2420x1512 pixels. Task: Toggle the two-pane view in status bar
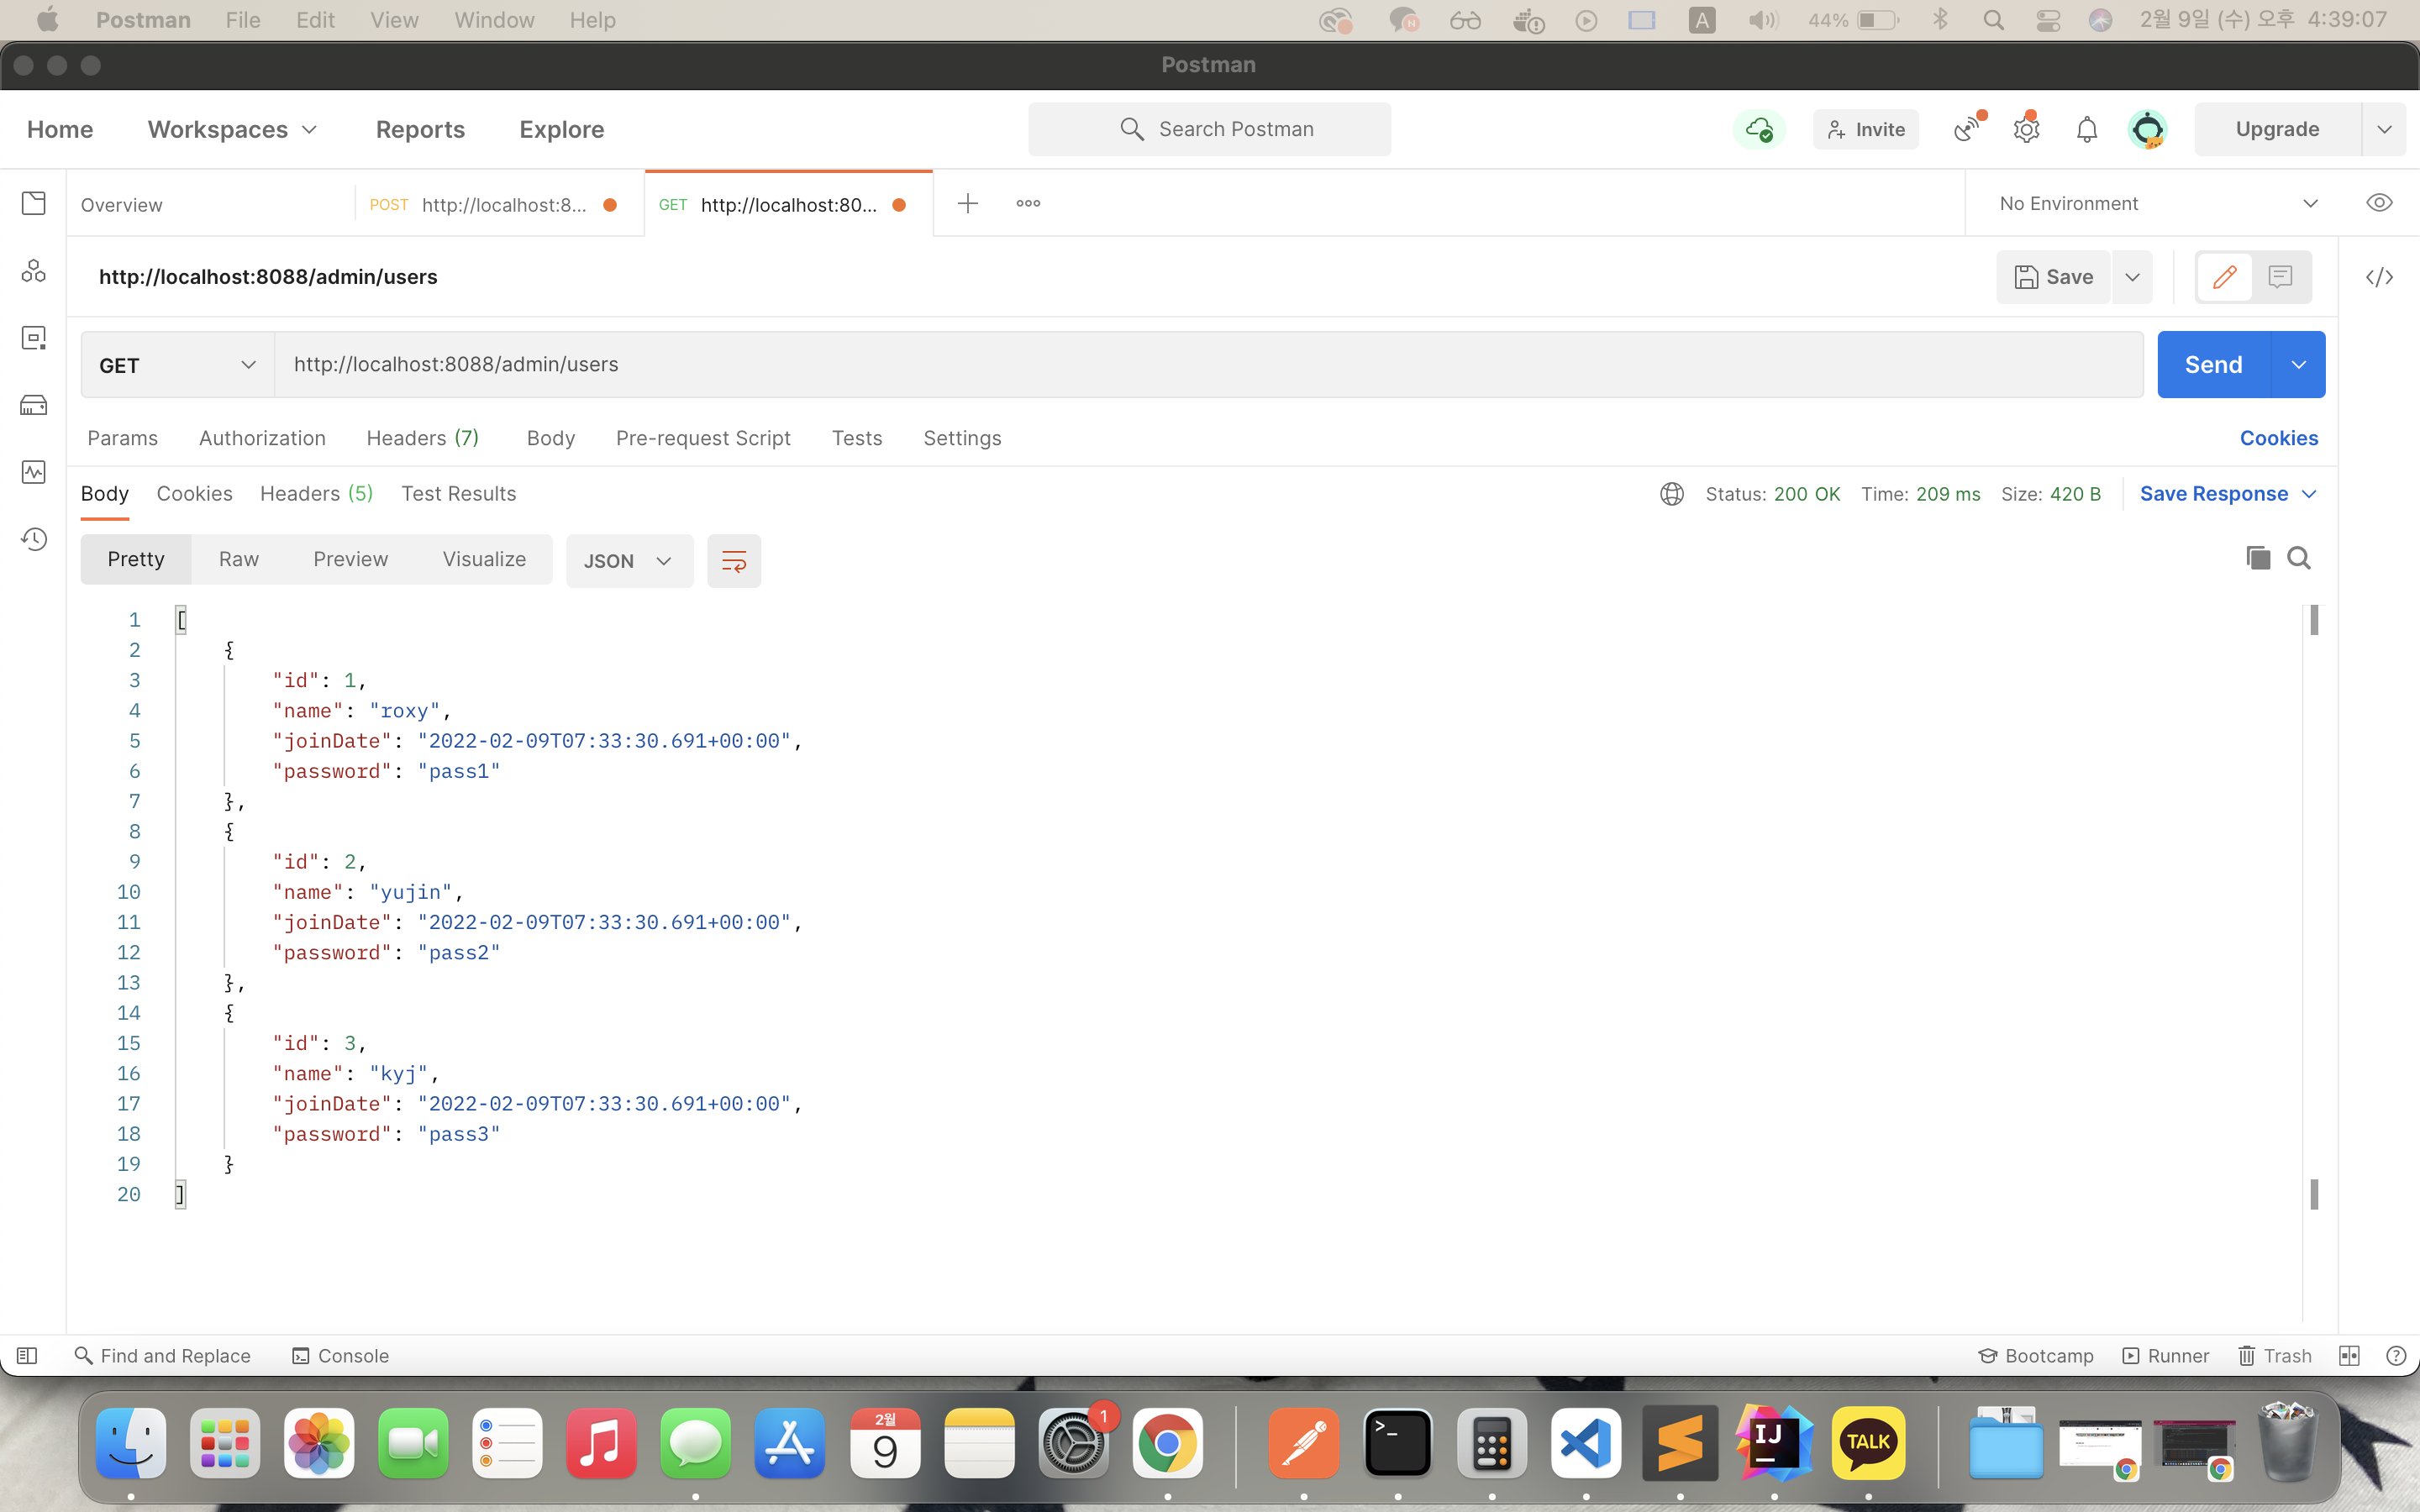pyautogui.click(x=2349, y=1356)
